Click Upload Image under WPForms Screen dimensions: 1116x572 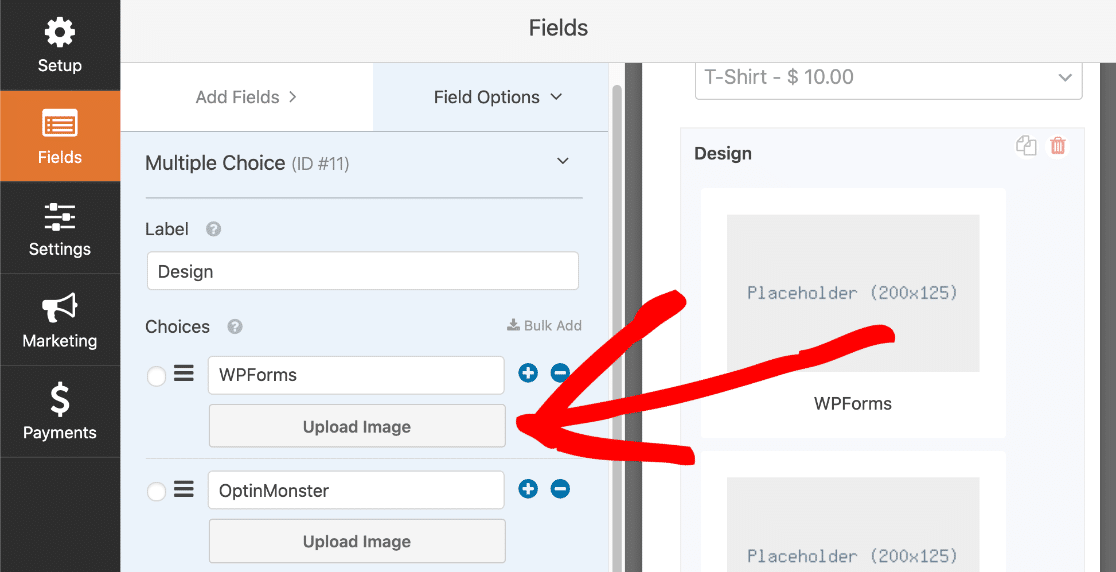pyautogui.click(x=357, y=426)
